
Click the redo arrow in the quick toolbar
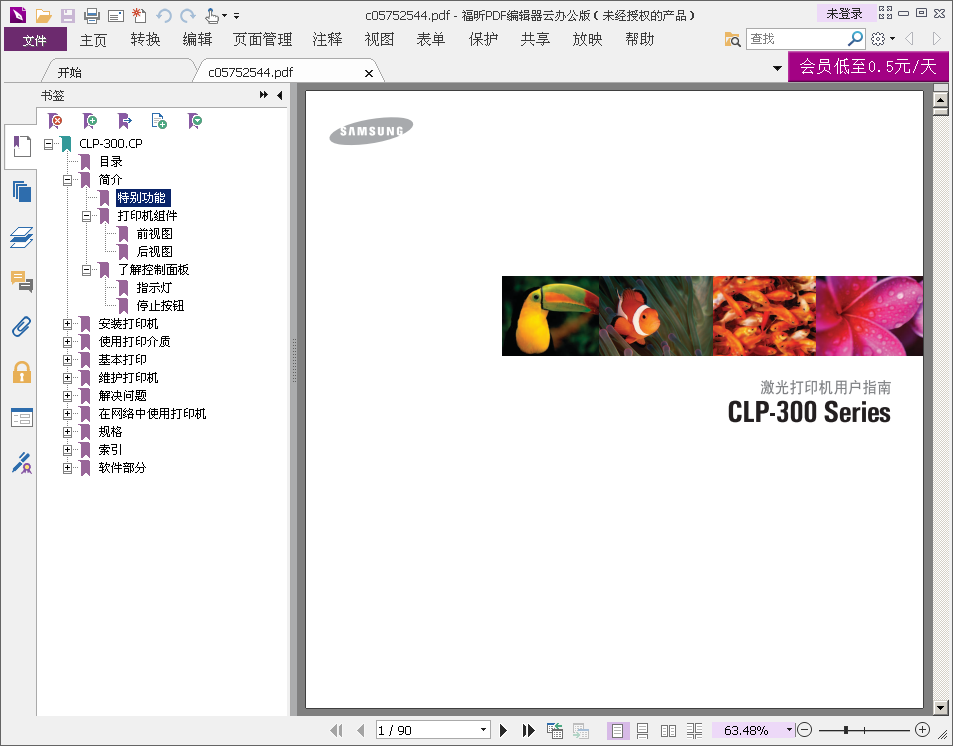[x=188, y=16]
